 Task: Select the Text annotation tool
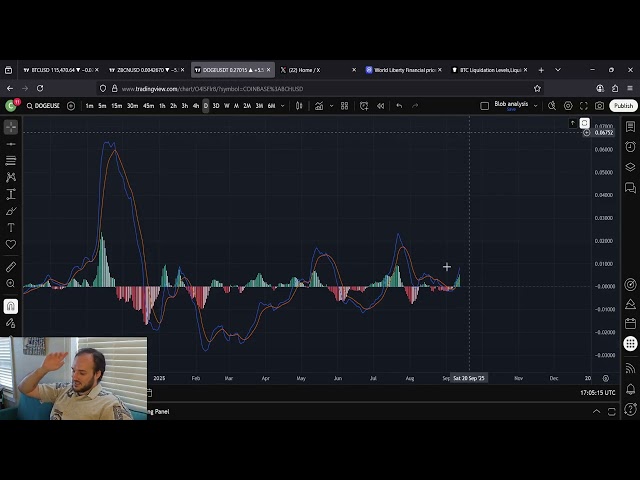[x=11, y=228]
